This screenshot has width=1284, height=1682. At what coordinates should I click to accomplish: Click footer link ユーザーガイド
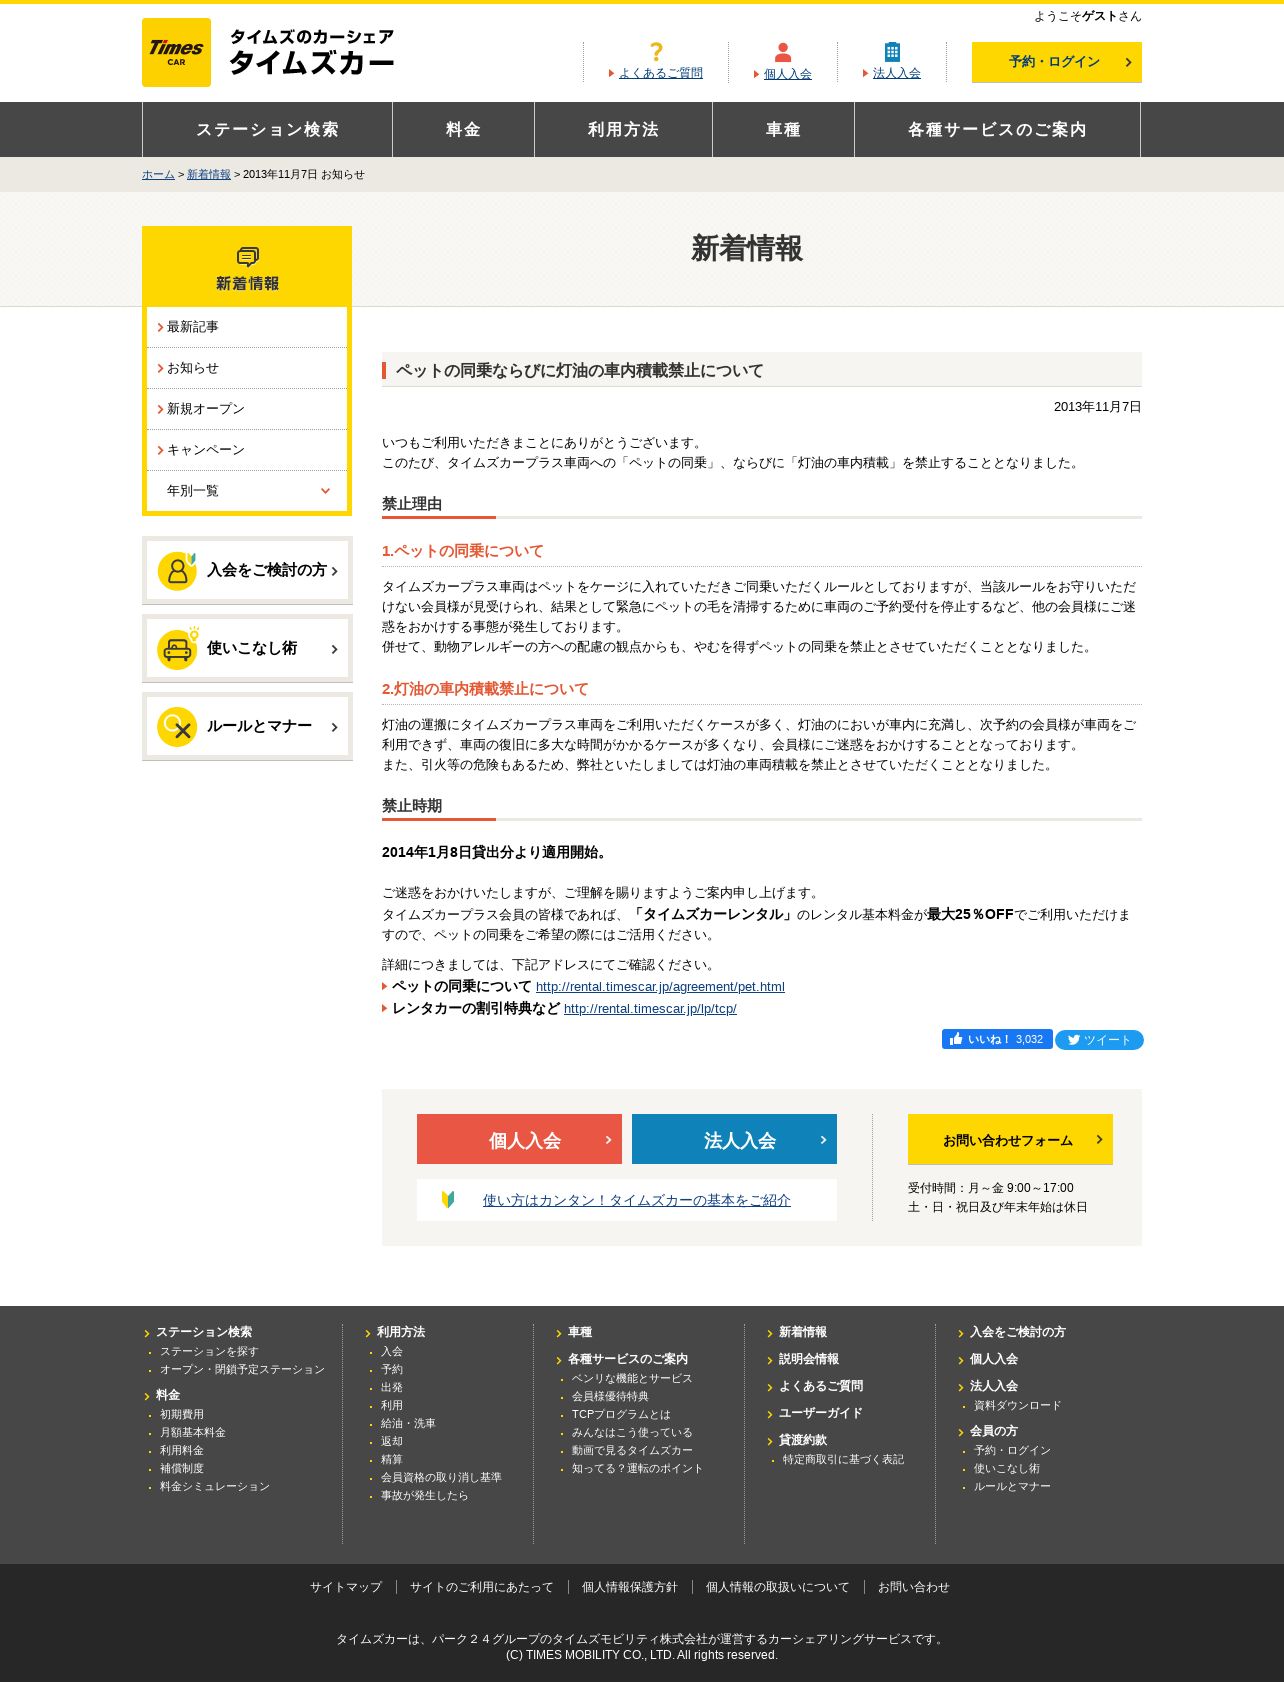tap(820, 1414)
